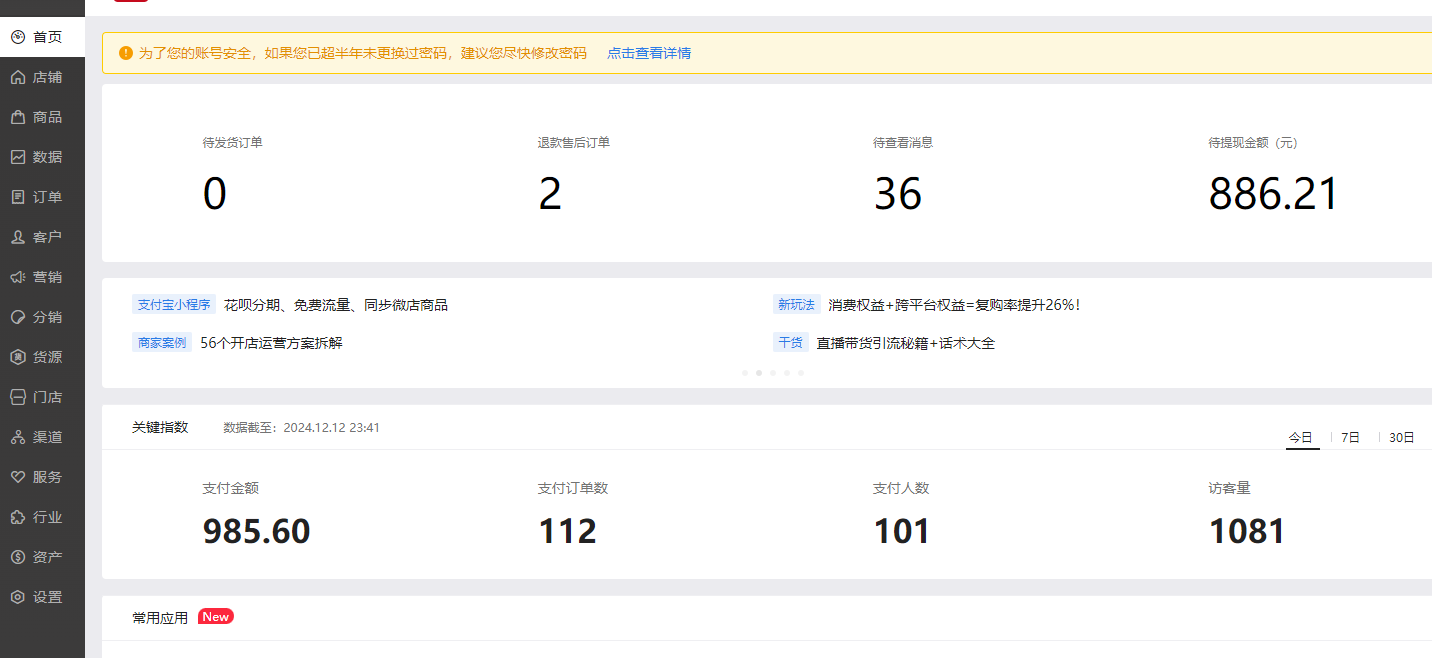Click the 商品 shopping bag icon
Image resolution: width=1432 pixels, height=658 pixels.
tap(17, 117)
